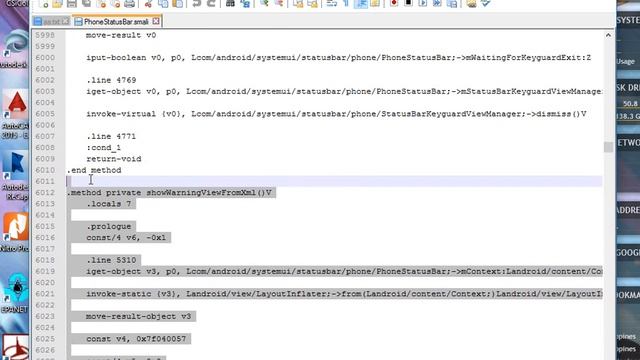
Task: Play back the recorded macro
Action: click(x=423, y=4)
